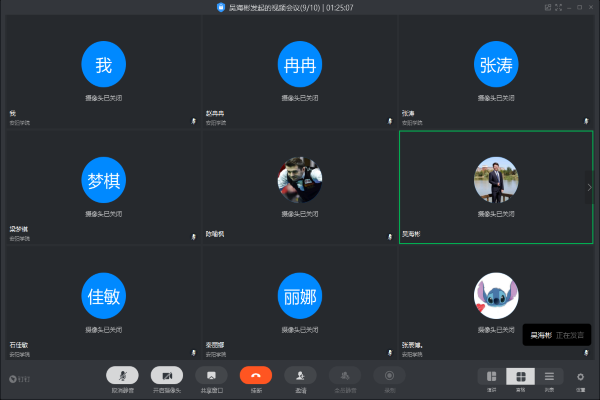Image resolution: width=600 pixels, height=400 pixels.
Task: Enter fullscreen using the title bar icon
Action: click(x=559, y=7)
